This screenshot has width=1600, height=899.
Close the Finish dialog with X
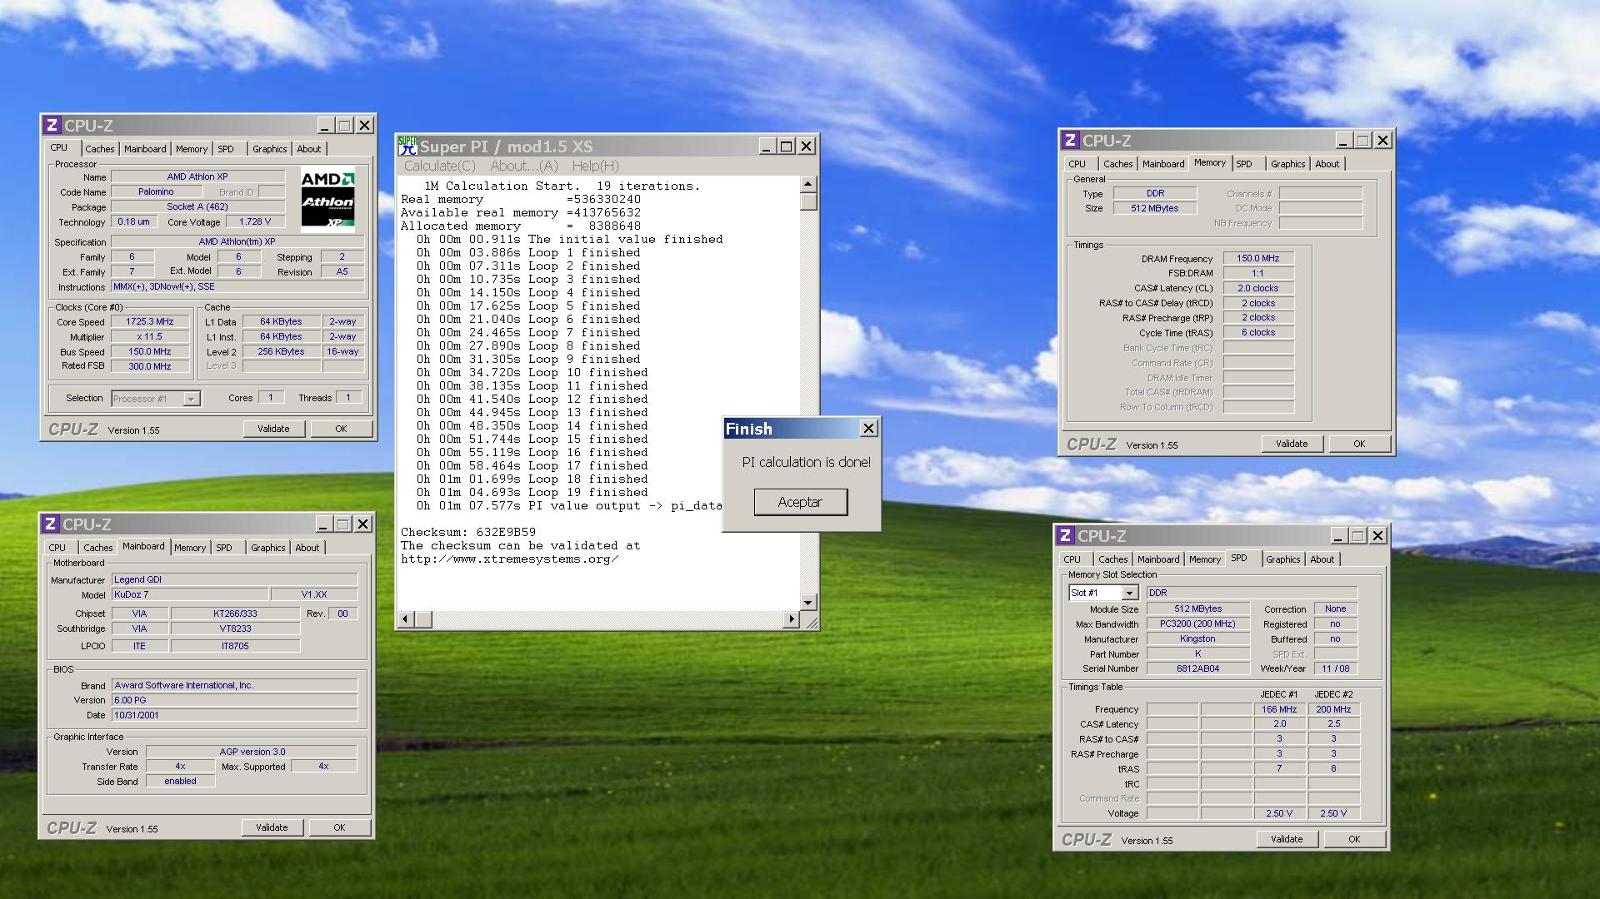(868, 428)
